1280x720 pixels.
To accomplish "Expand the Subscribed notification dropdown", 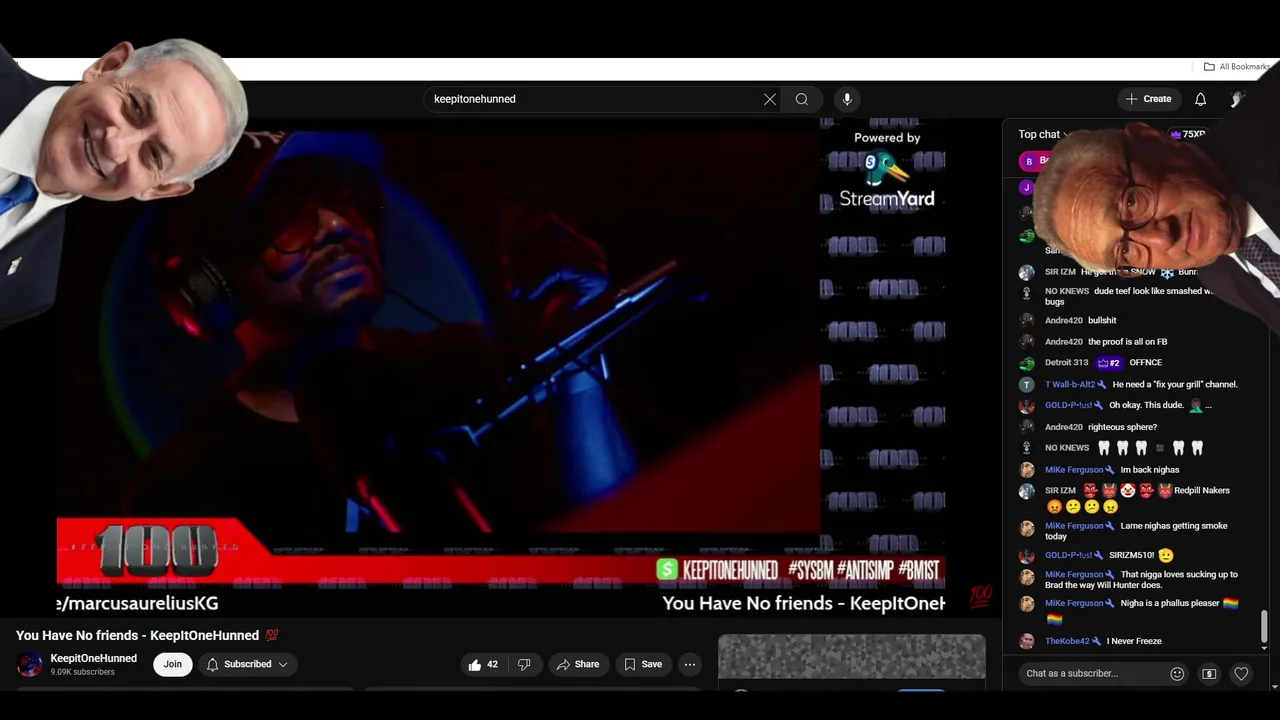I will (247, 664).
